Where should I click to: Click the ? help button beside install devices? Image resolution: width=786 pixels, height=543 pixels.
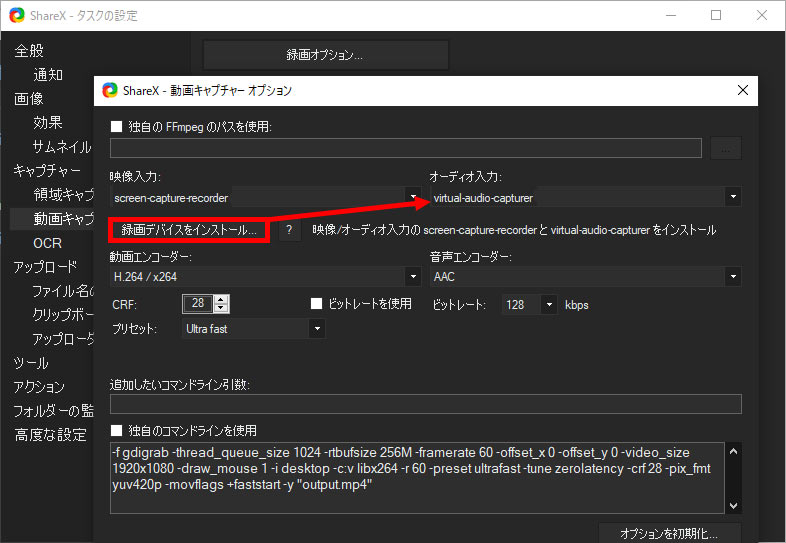(x=289, y=230)
